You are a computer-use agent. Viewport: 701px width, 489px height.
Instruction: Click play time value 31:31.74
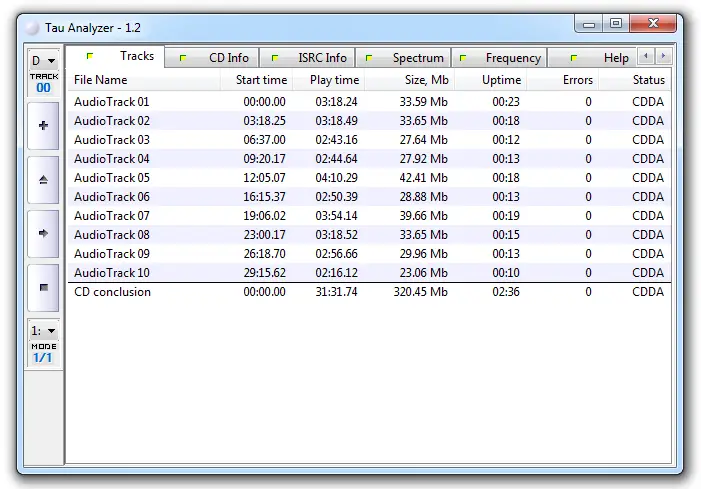tap(336, 292)
